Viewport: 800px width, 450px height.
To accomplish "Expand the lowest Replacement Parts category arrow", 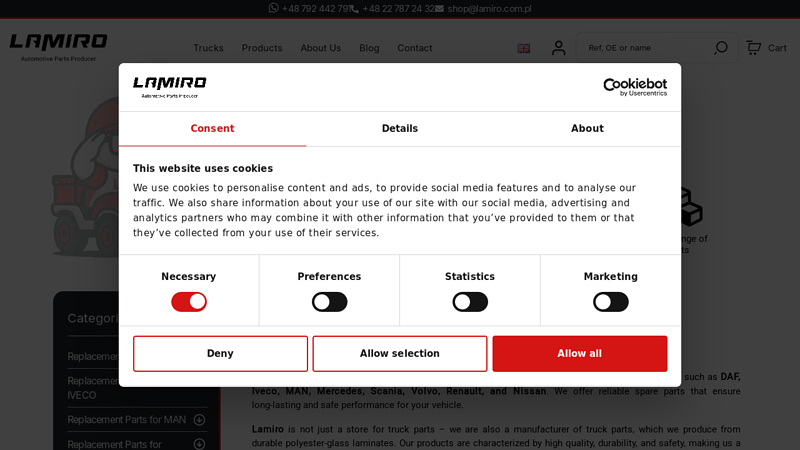I will (199, 444).
